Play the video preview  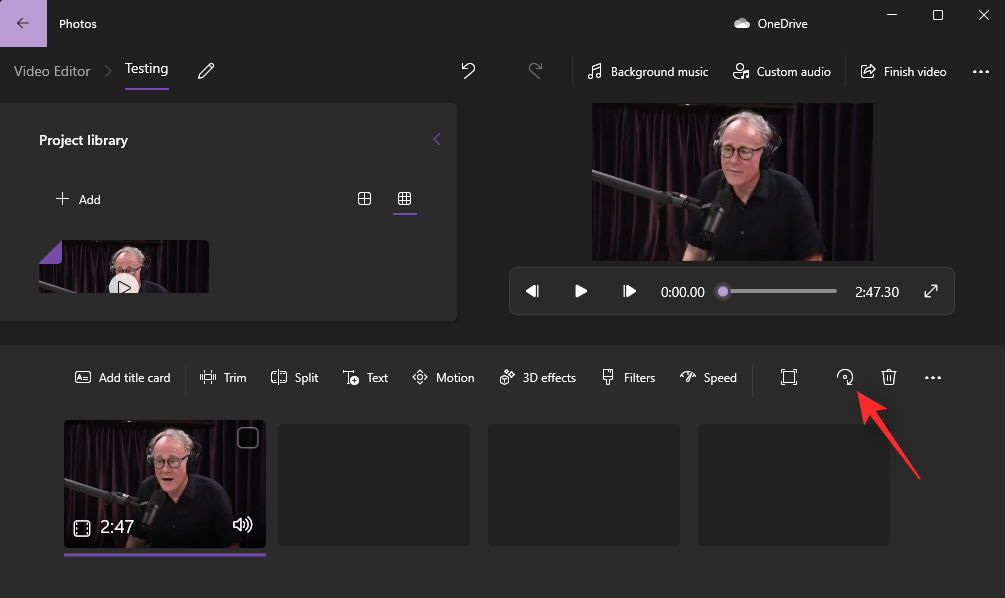click(x=581, y=291)
